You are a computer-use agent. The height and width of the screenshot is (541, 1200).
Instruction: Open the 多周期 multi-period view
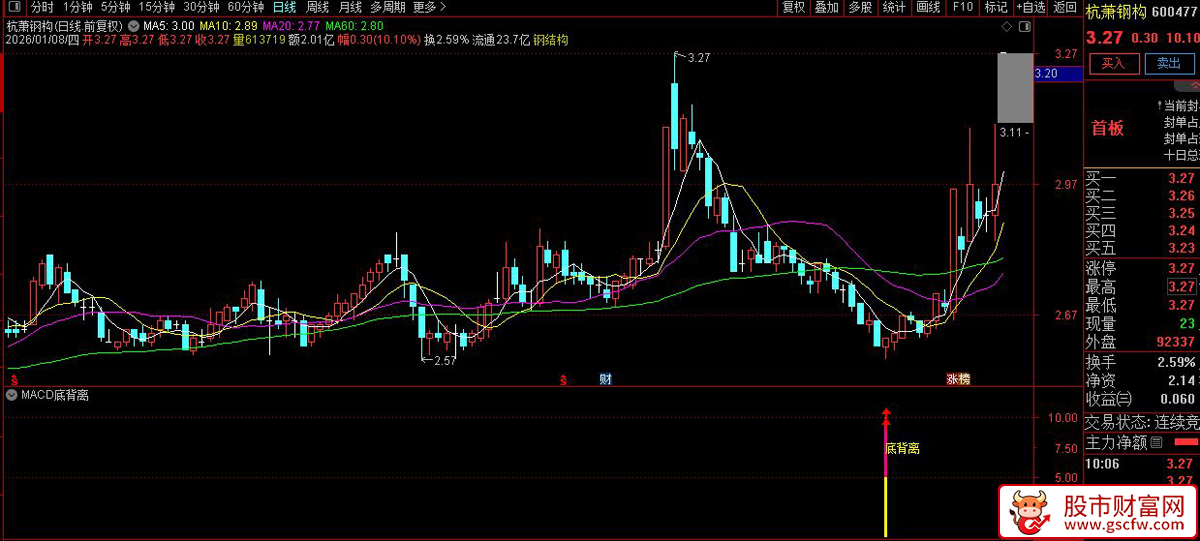click(x=388, y=7)
